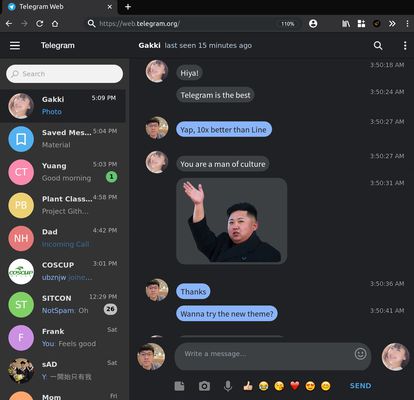Record a voice message with microphone icon

(x=228, y=386)
